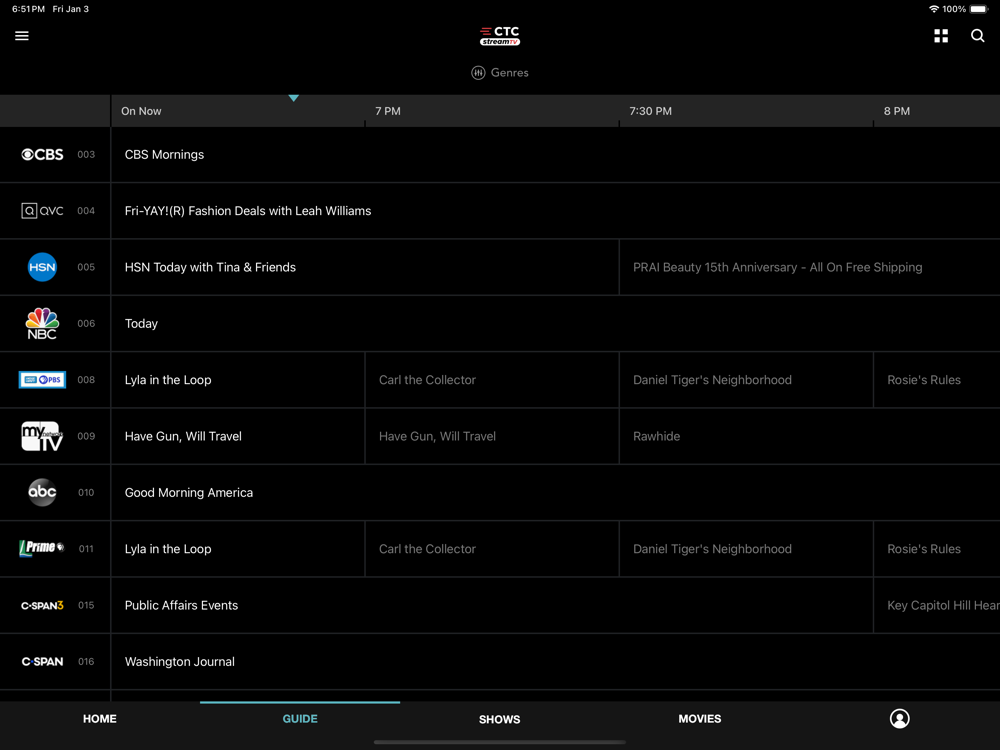
Task: Open HSN Today with Tina & Friends
Action: point(365,267)
